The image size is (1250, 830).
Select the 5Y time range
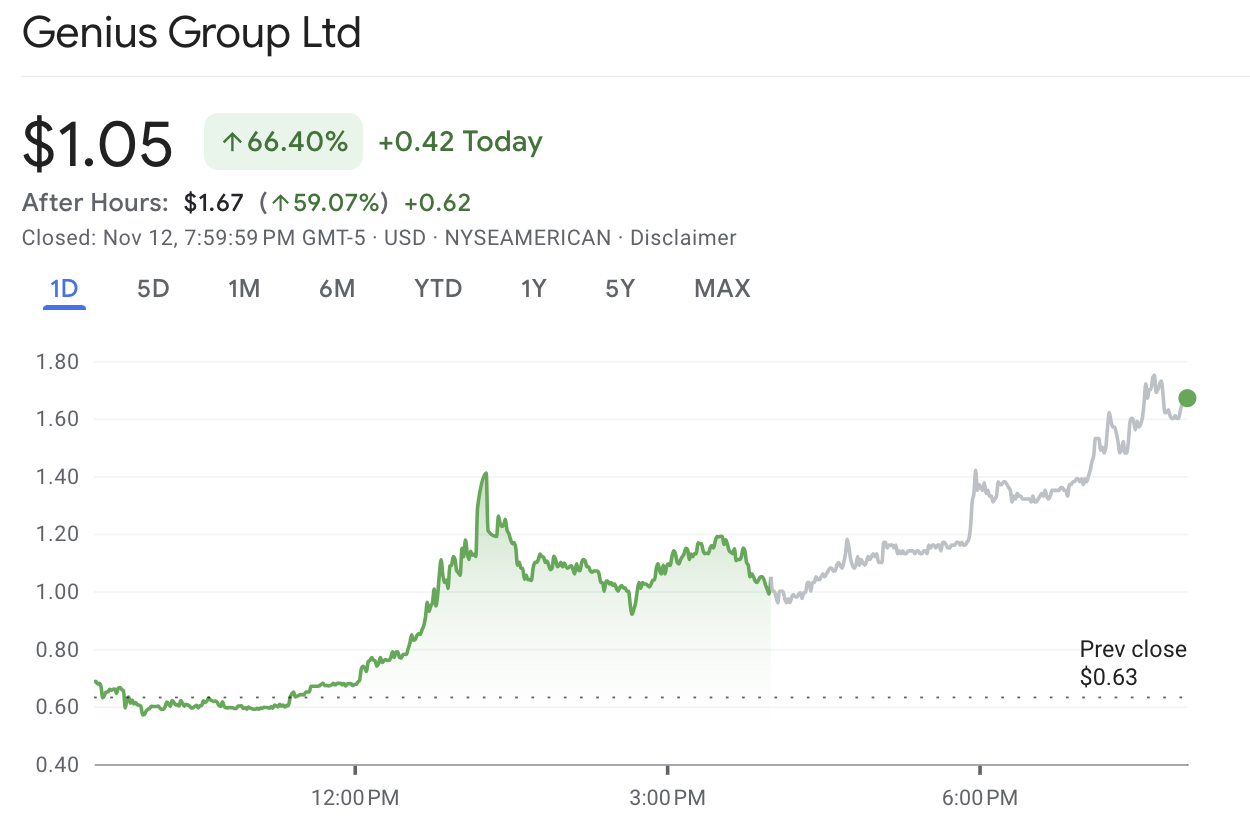(619, 288)
